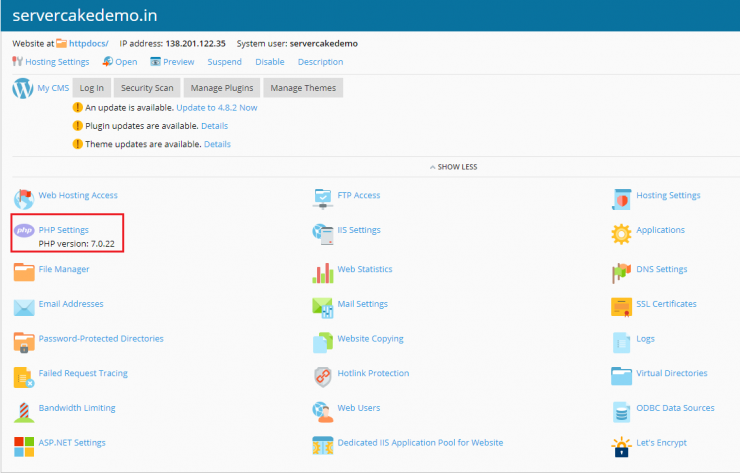
Task: Click the Virtual Directories folder icon
Action: pyautogui.click(x=622, y=376)
